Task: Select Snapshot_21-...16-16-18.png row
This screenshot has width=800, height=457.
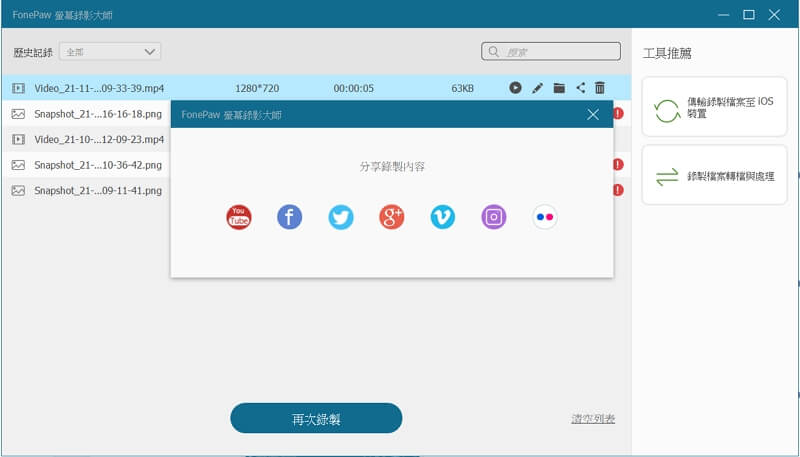Action: (86, 114)
